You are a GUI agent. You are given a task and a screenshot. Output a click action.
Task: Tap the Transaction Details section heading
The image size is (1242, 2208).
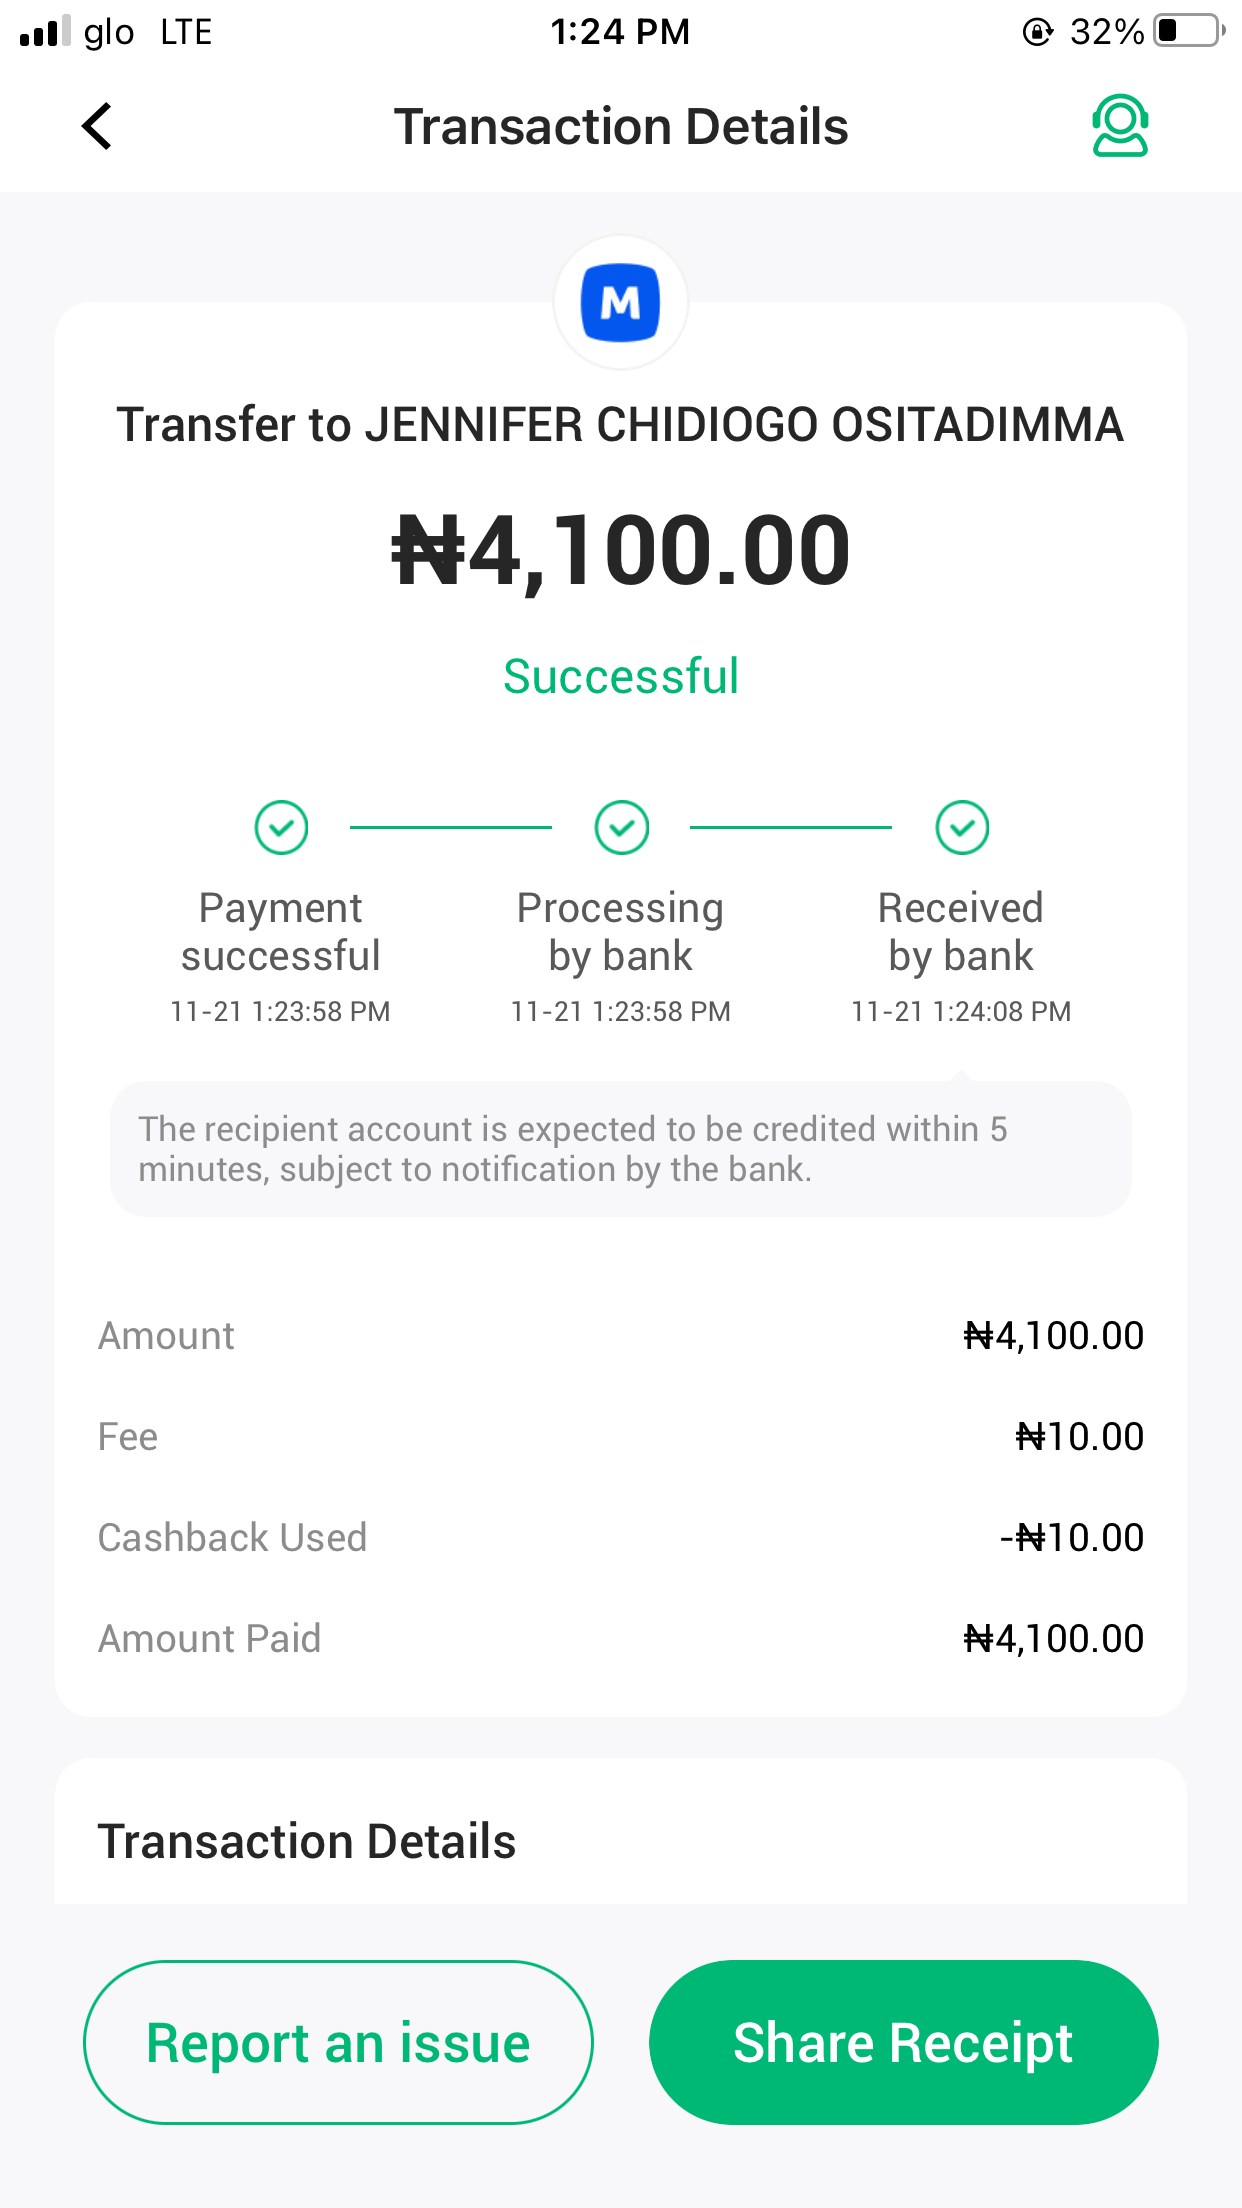pyautogui.click(x=307, y=1842)
